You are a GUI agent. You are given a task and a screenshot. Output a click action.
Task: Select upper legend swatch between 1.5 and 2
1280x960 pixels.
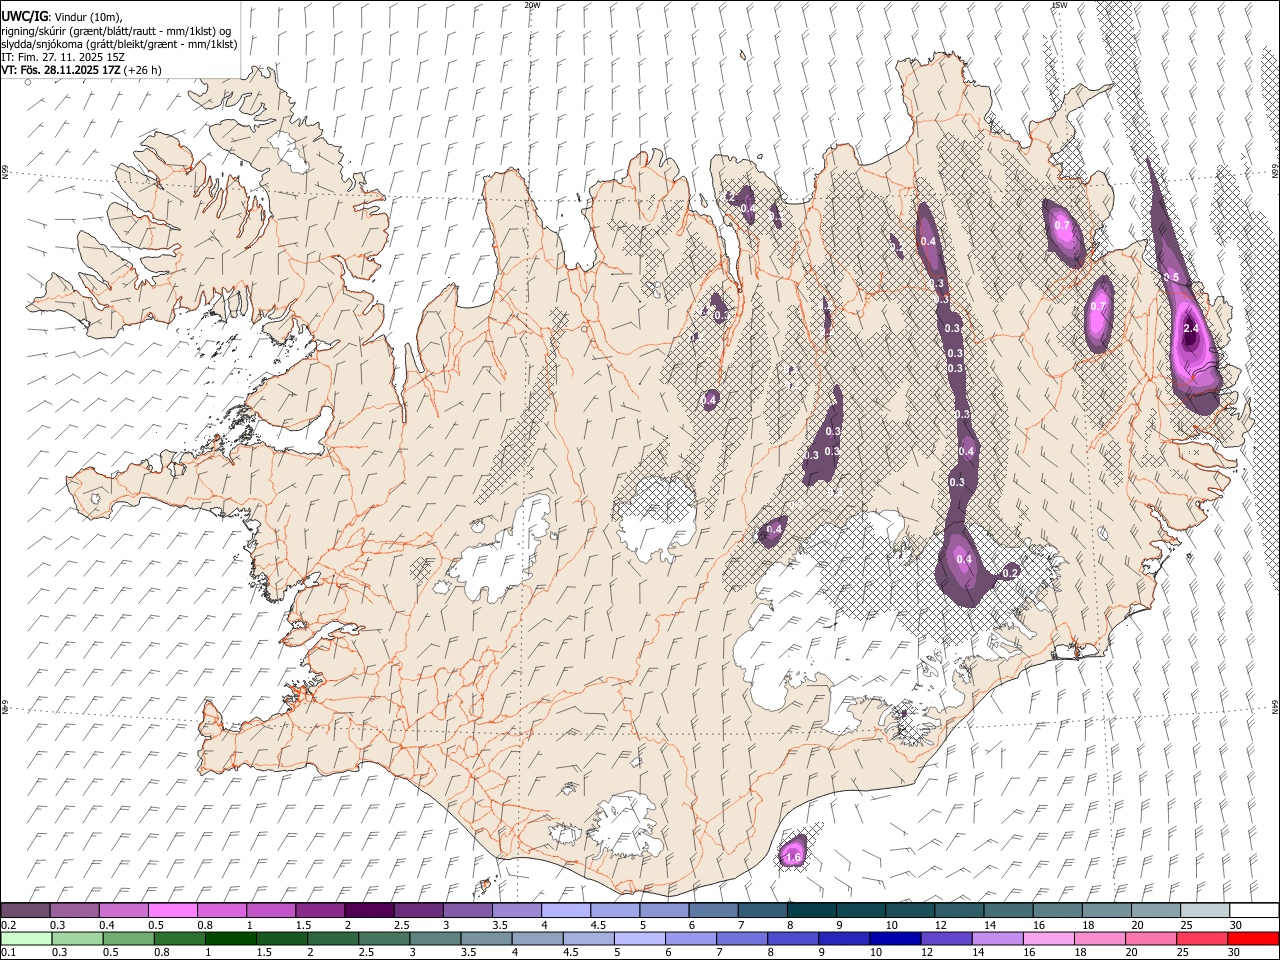320,910
